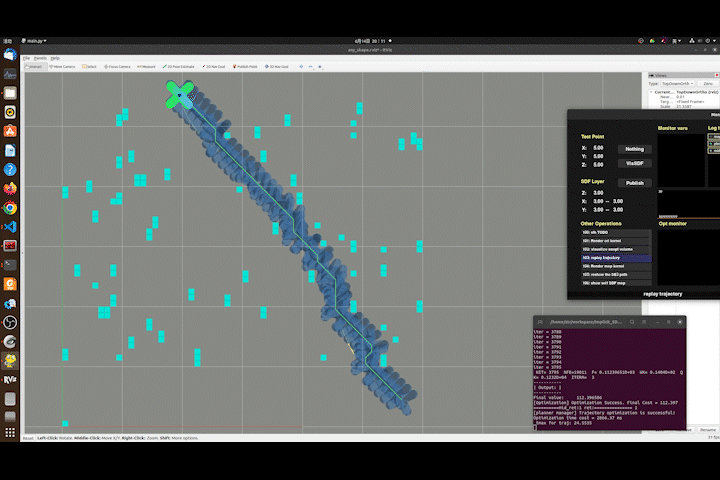This screenshot has height=480, width=720.
Task: Open System Monitor in the dock
Action: [x=10, y=74]
